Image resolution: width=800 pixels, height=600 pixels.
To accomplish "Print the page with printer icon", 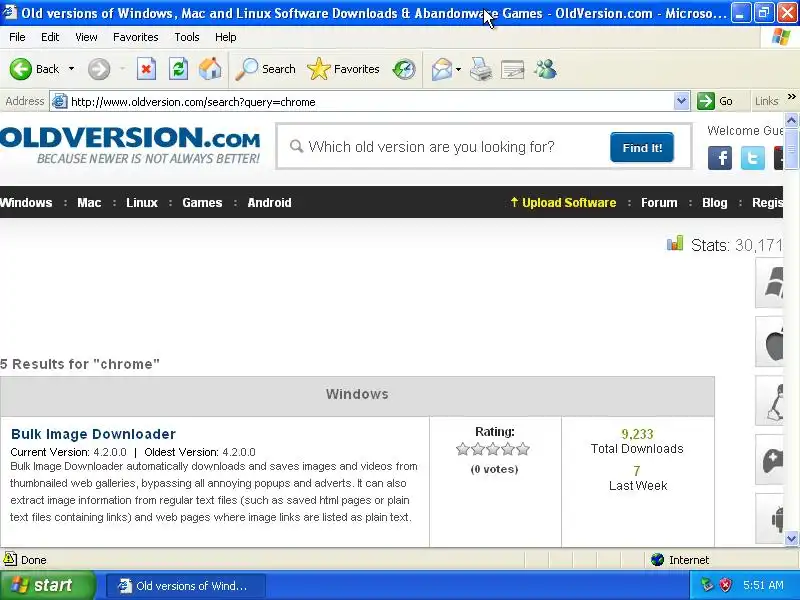I will pyautogui.click(x=481, y=69).
